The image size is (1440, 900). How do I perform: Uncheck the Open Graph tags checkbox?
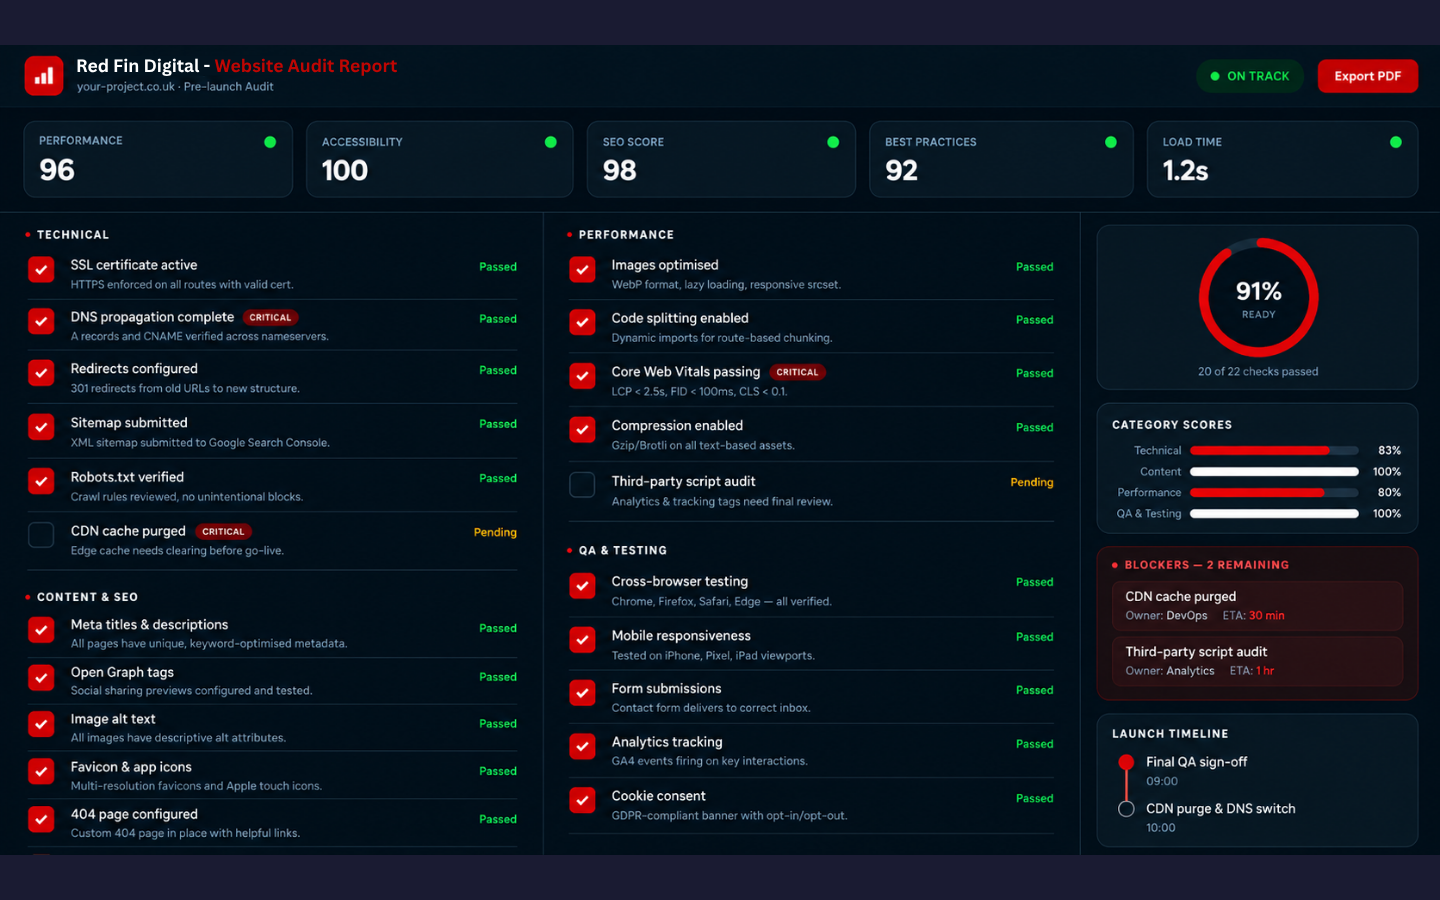(x=41, y=678)
